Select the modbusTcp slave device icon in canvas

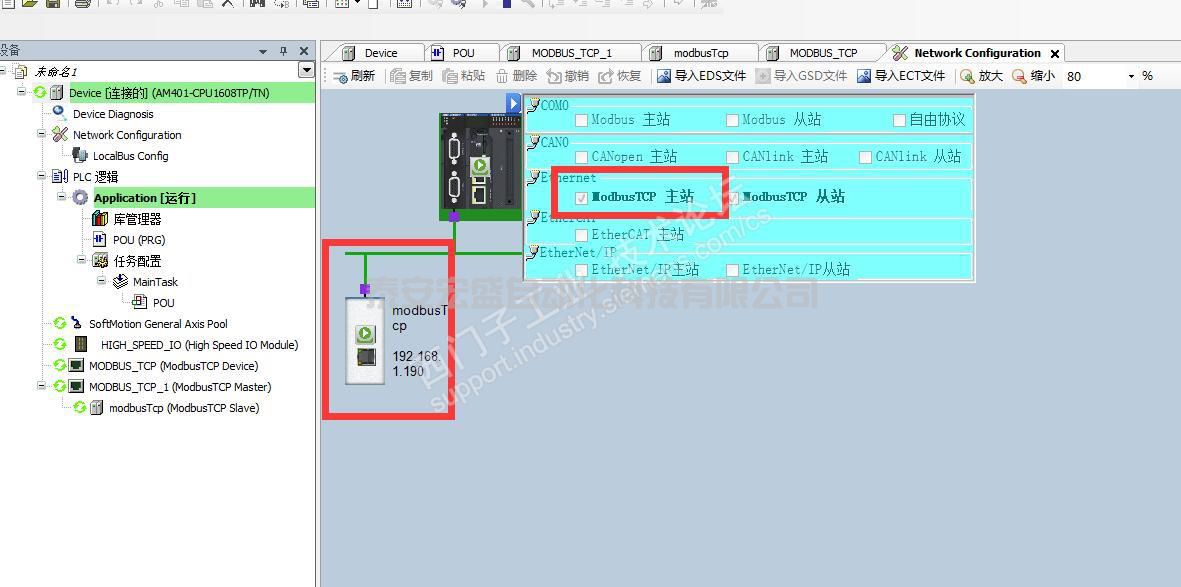coord(366,345)
